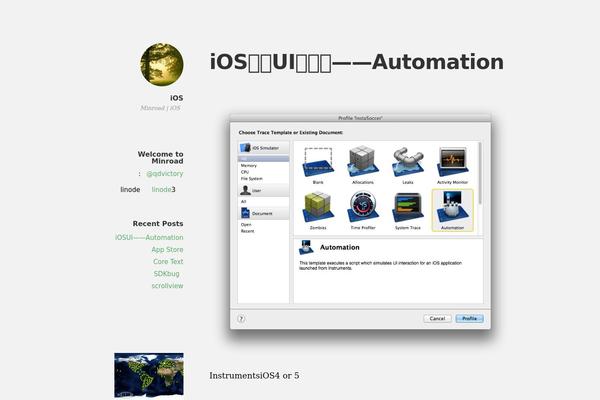Open the linode3 link
Screen dimensions: 600x400
(x=163, y=189)
